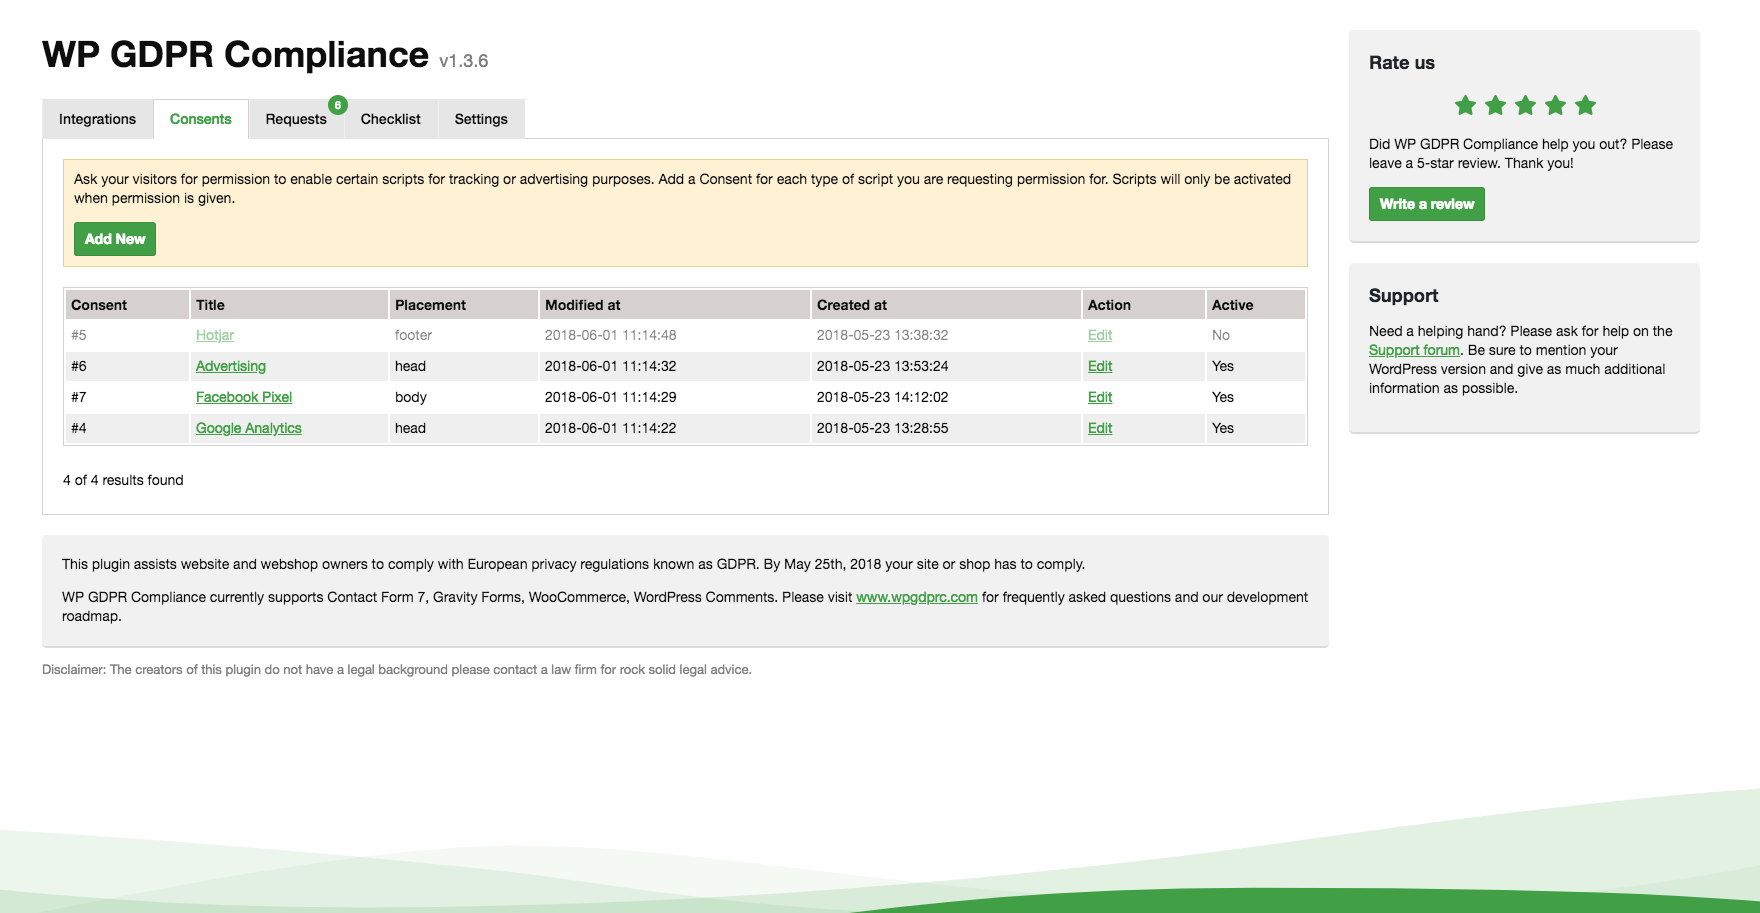Open the www.wpgdprc.com website link
The width and height of the screenshot is (1760, 913).
pos(917,597)
